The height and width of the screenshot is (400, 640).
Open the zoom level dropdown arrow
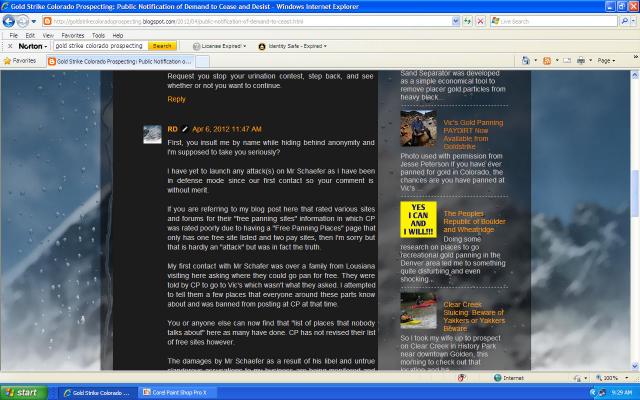point(627,378)
